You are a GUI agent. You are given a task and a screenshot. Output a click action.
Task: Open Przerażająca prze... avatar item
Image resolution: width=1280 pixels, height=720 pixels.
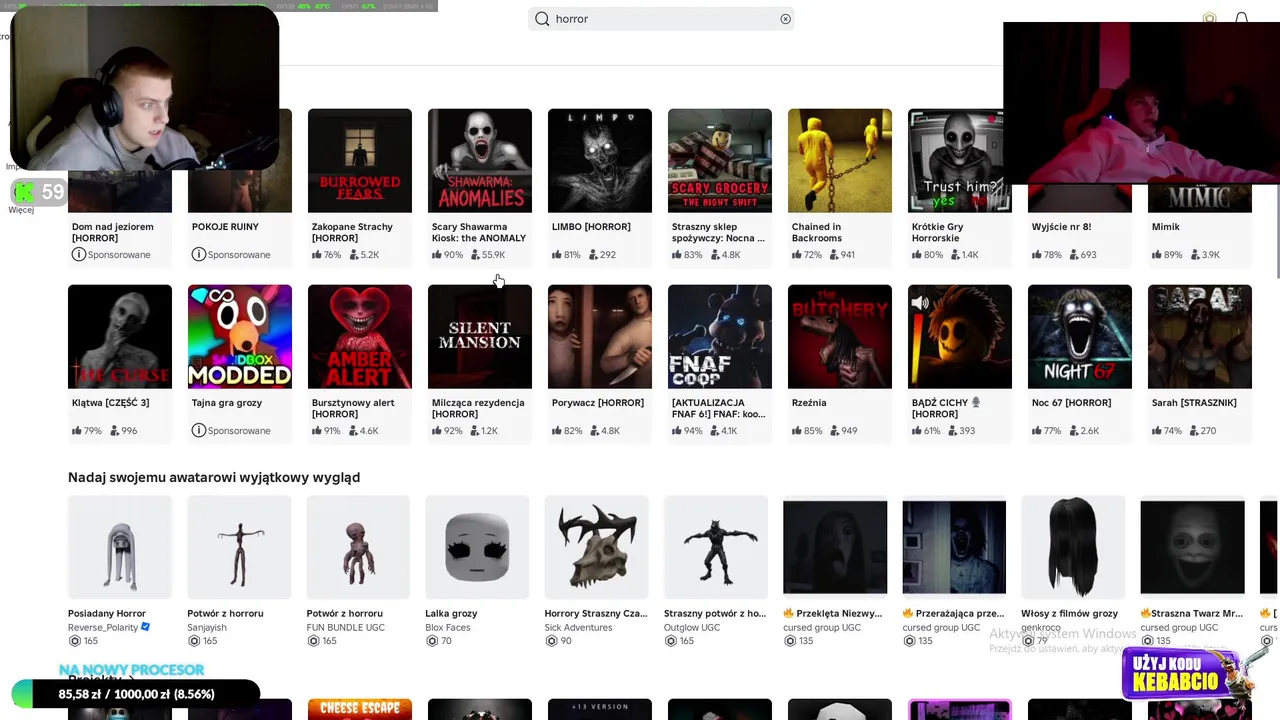[x=954, y=547]
